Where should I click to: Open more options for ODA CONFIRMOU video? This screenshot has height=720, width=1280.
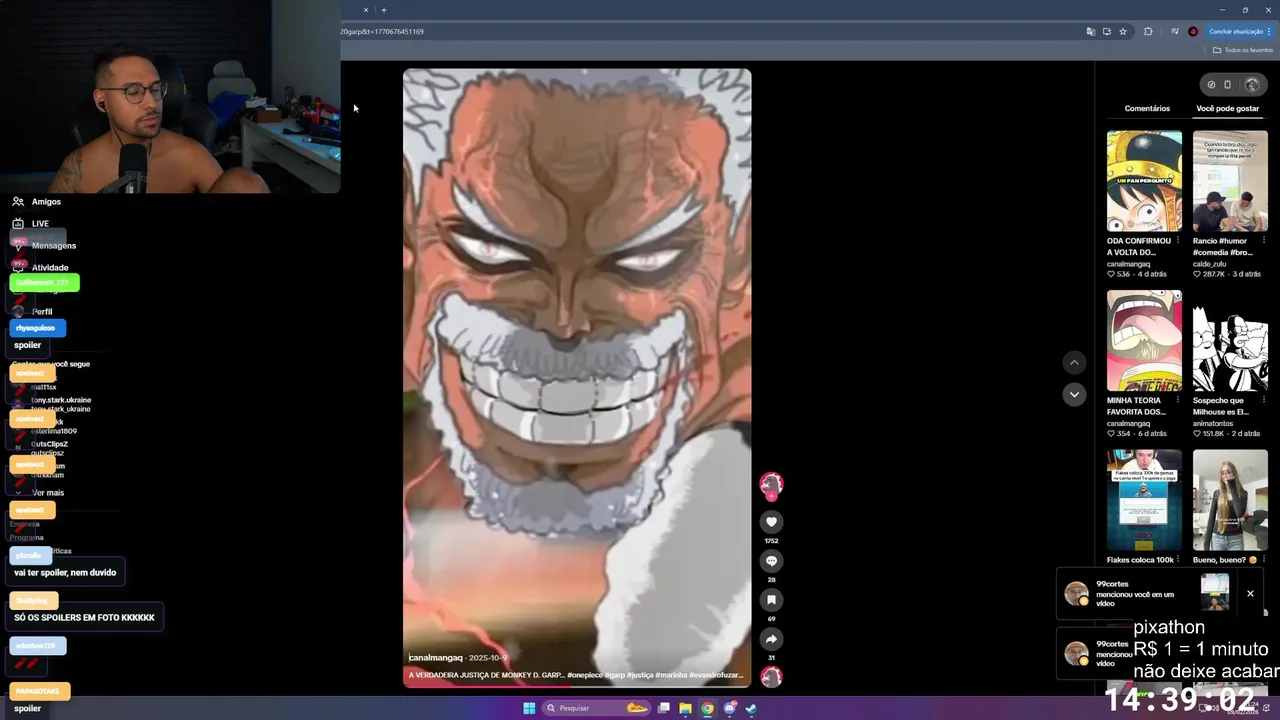[x=1178, y=241]
